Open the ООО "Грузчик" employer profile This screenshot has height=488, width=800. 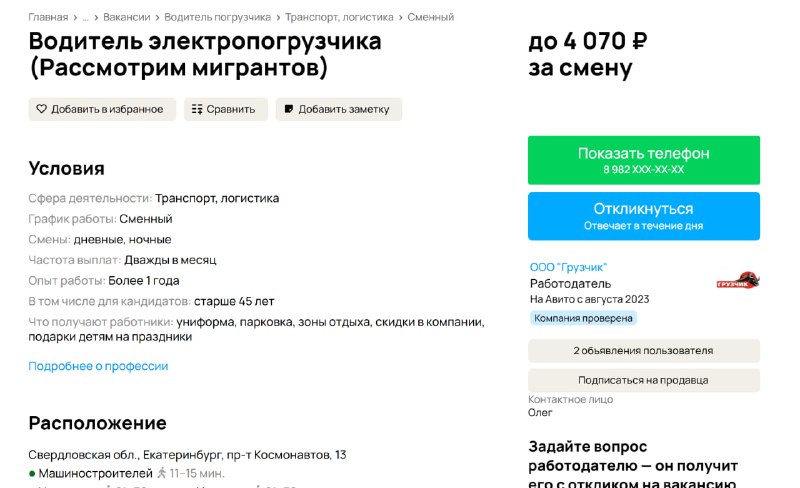pos(568,267)
